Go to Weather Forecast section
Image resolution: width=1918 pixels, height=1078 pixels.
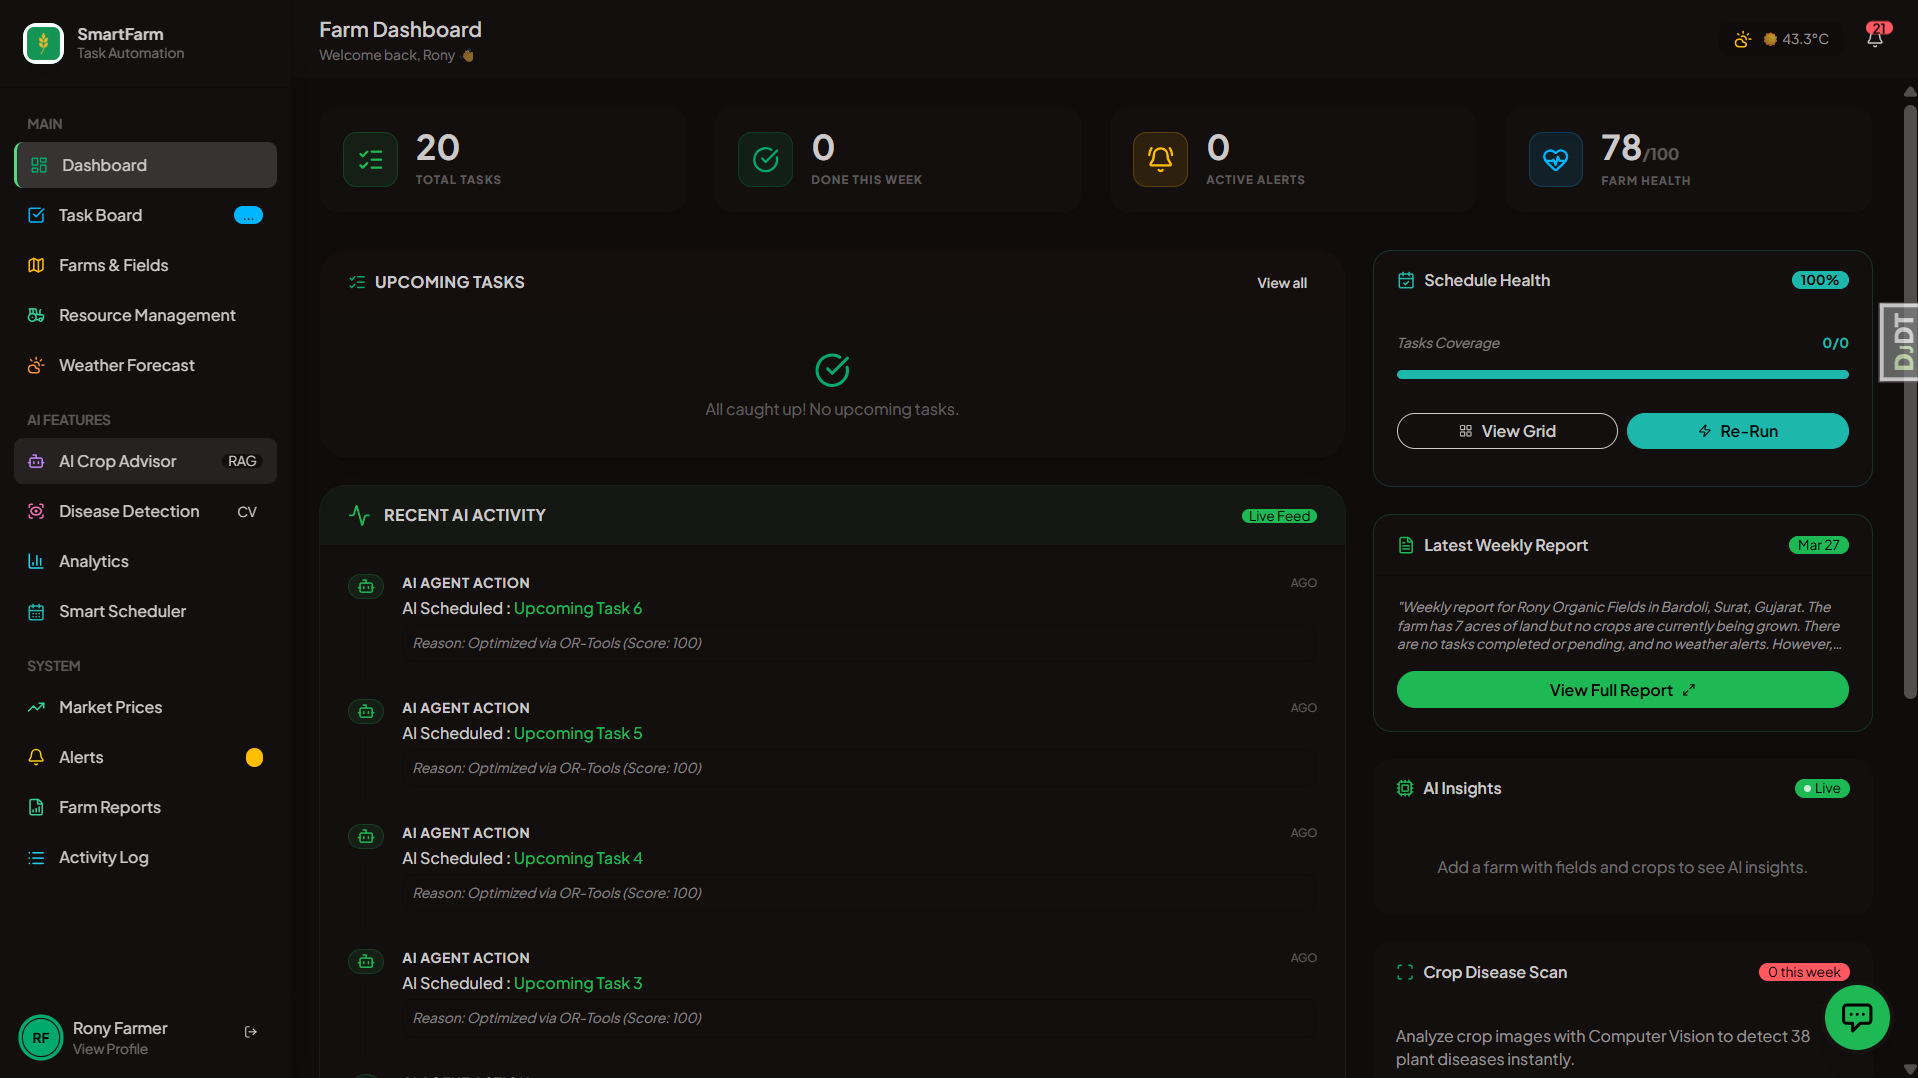(x=126, y=365)
